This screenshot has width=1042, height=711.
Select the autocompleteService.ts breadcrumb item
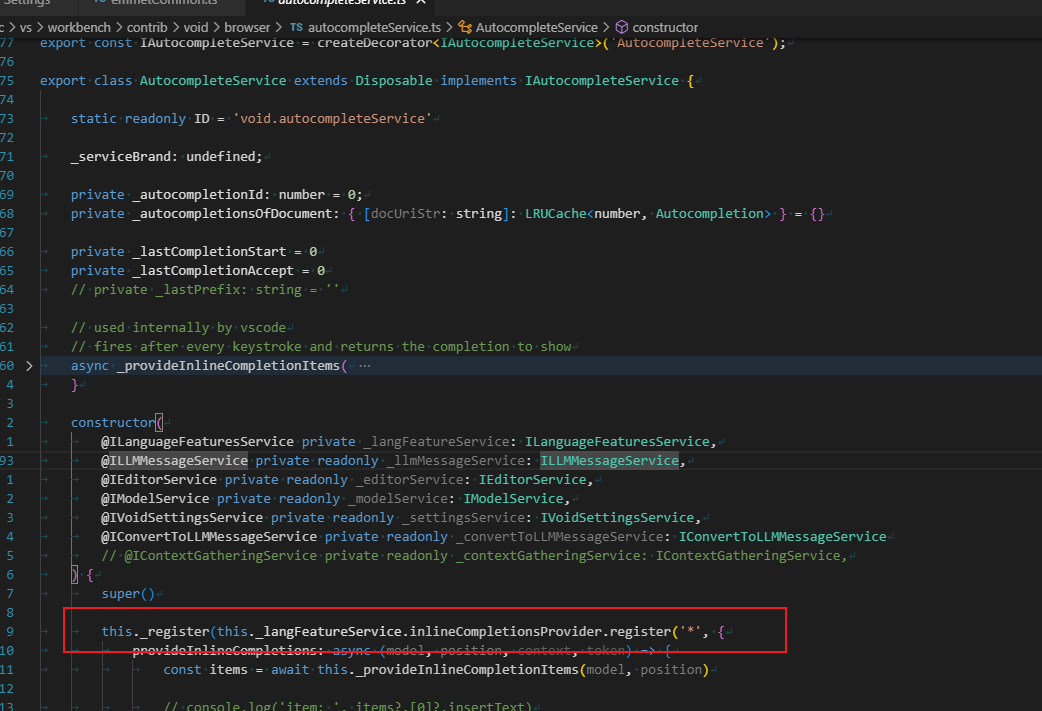click(376, 27)
